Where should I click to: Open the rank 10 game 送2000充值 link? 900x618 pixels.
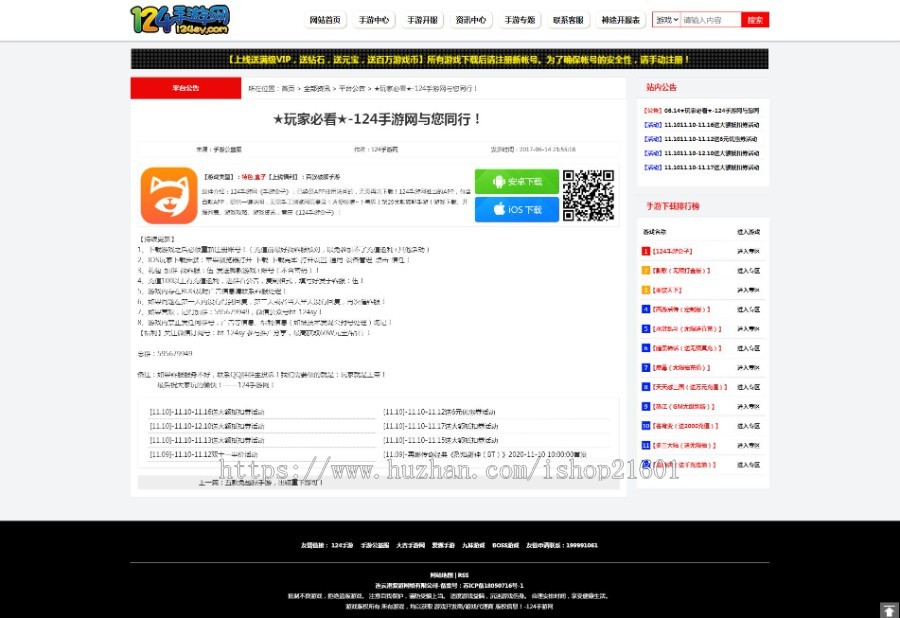(x=685, y=426)
